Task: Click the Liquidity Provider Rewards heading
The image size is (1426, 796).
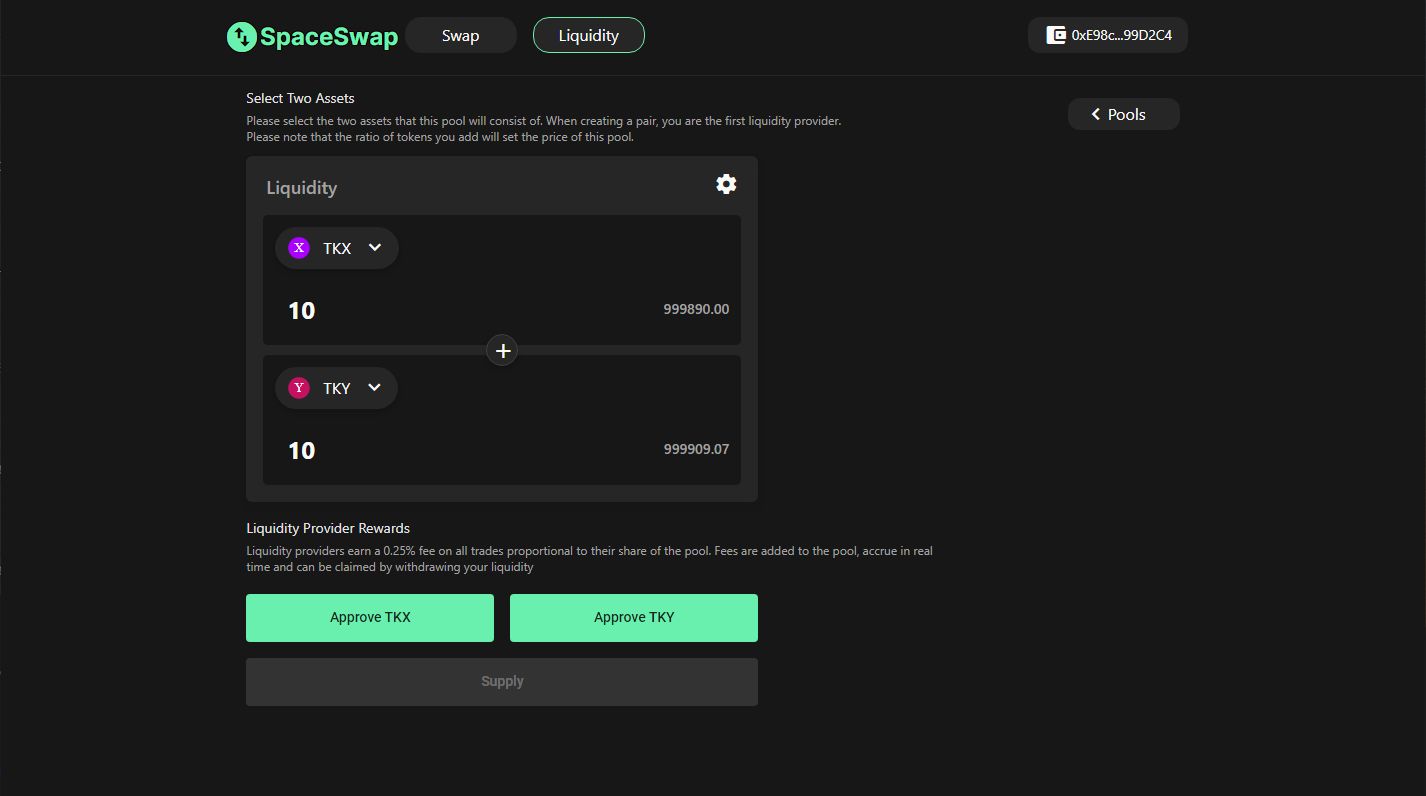Action: pos(328,528)
